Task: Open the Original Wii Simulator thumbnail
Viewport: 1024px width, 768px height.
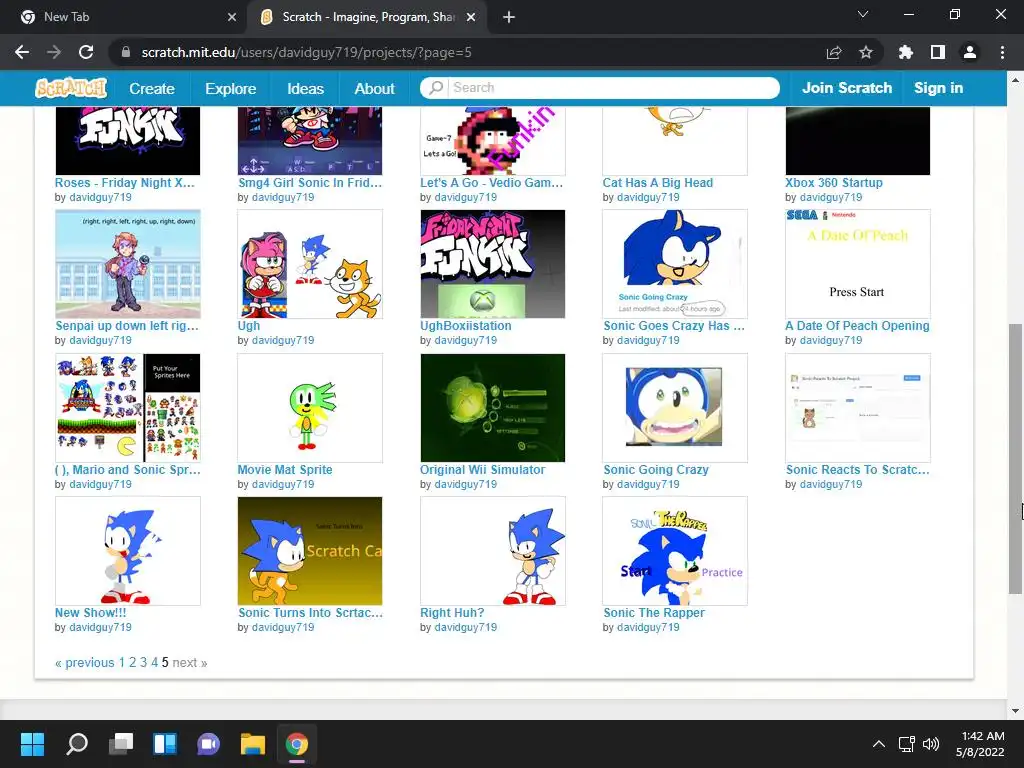Action: 493,408
